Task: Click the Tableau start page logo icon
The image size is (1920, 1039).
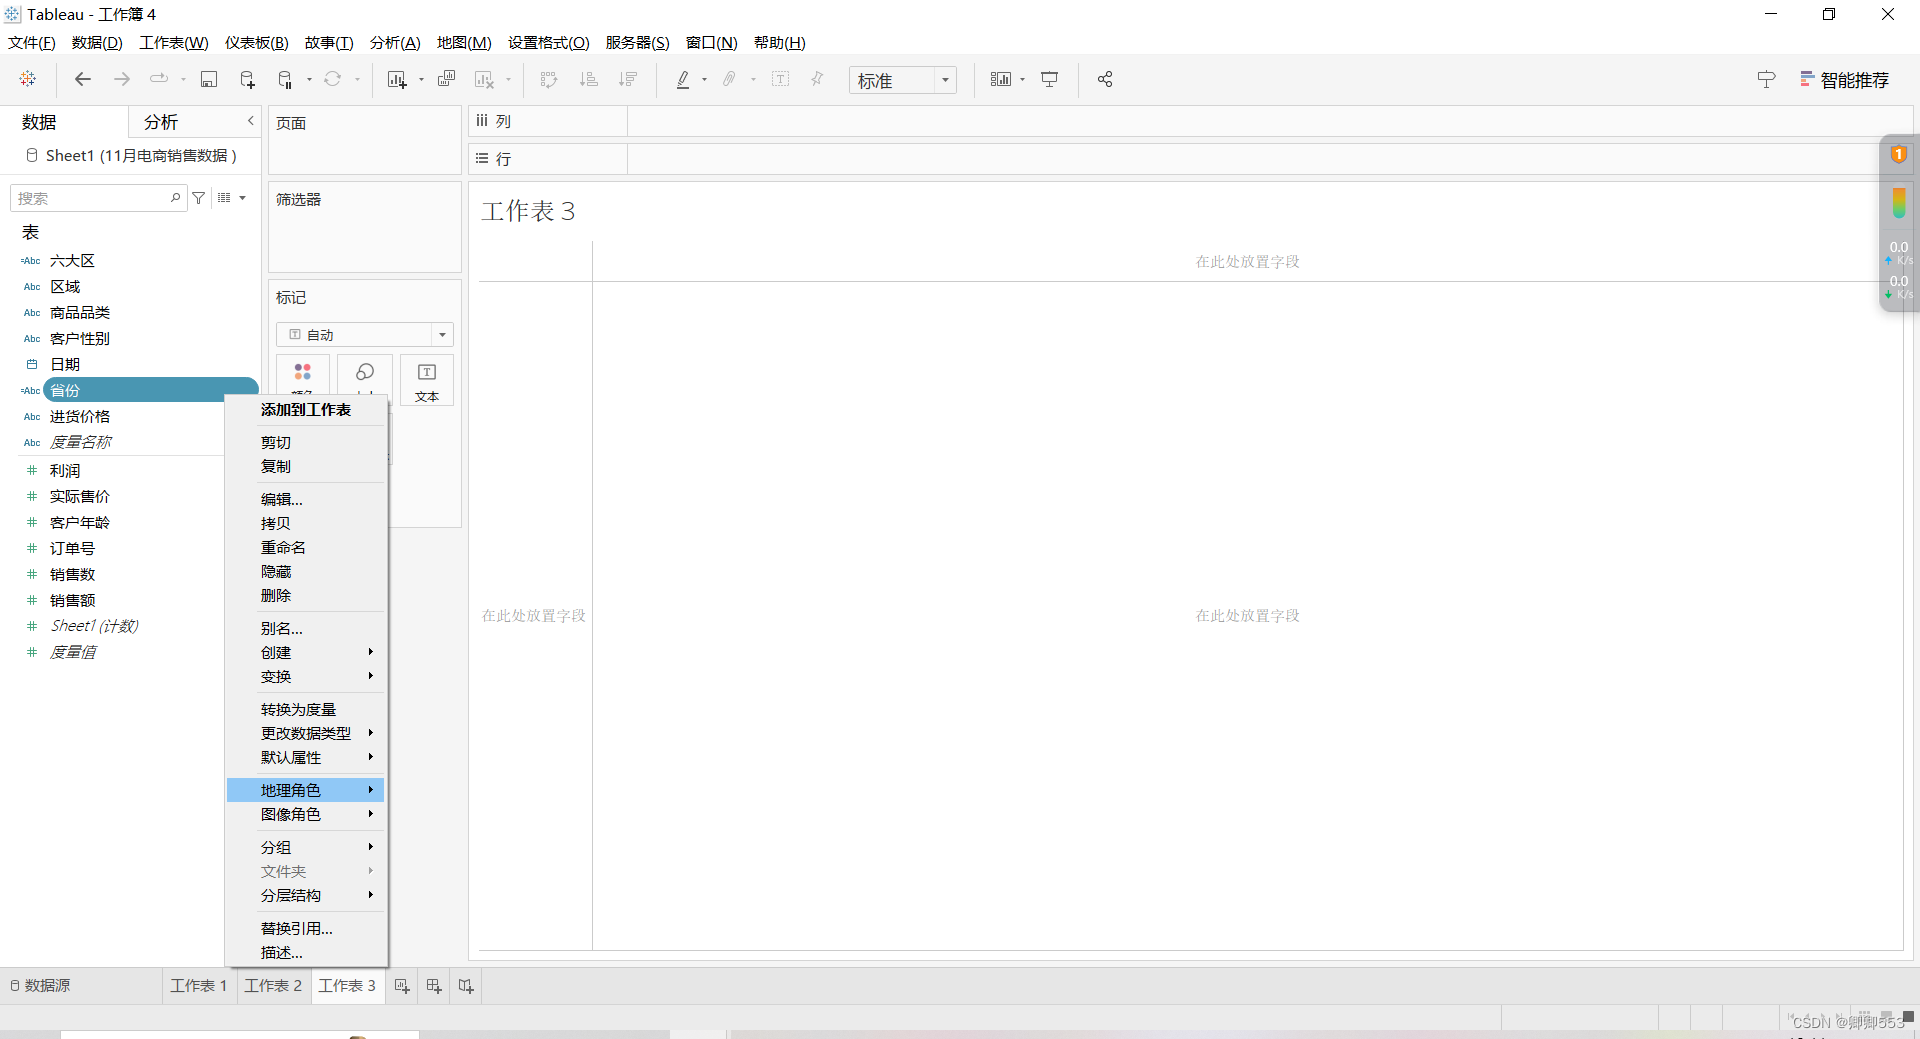Action: [28, 79]
